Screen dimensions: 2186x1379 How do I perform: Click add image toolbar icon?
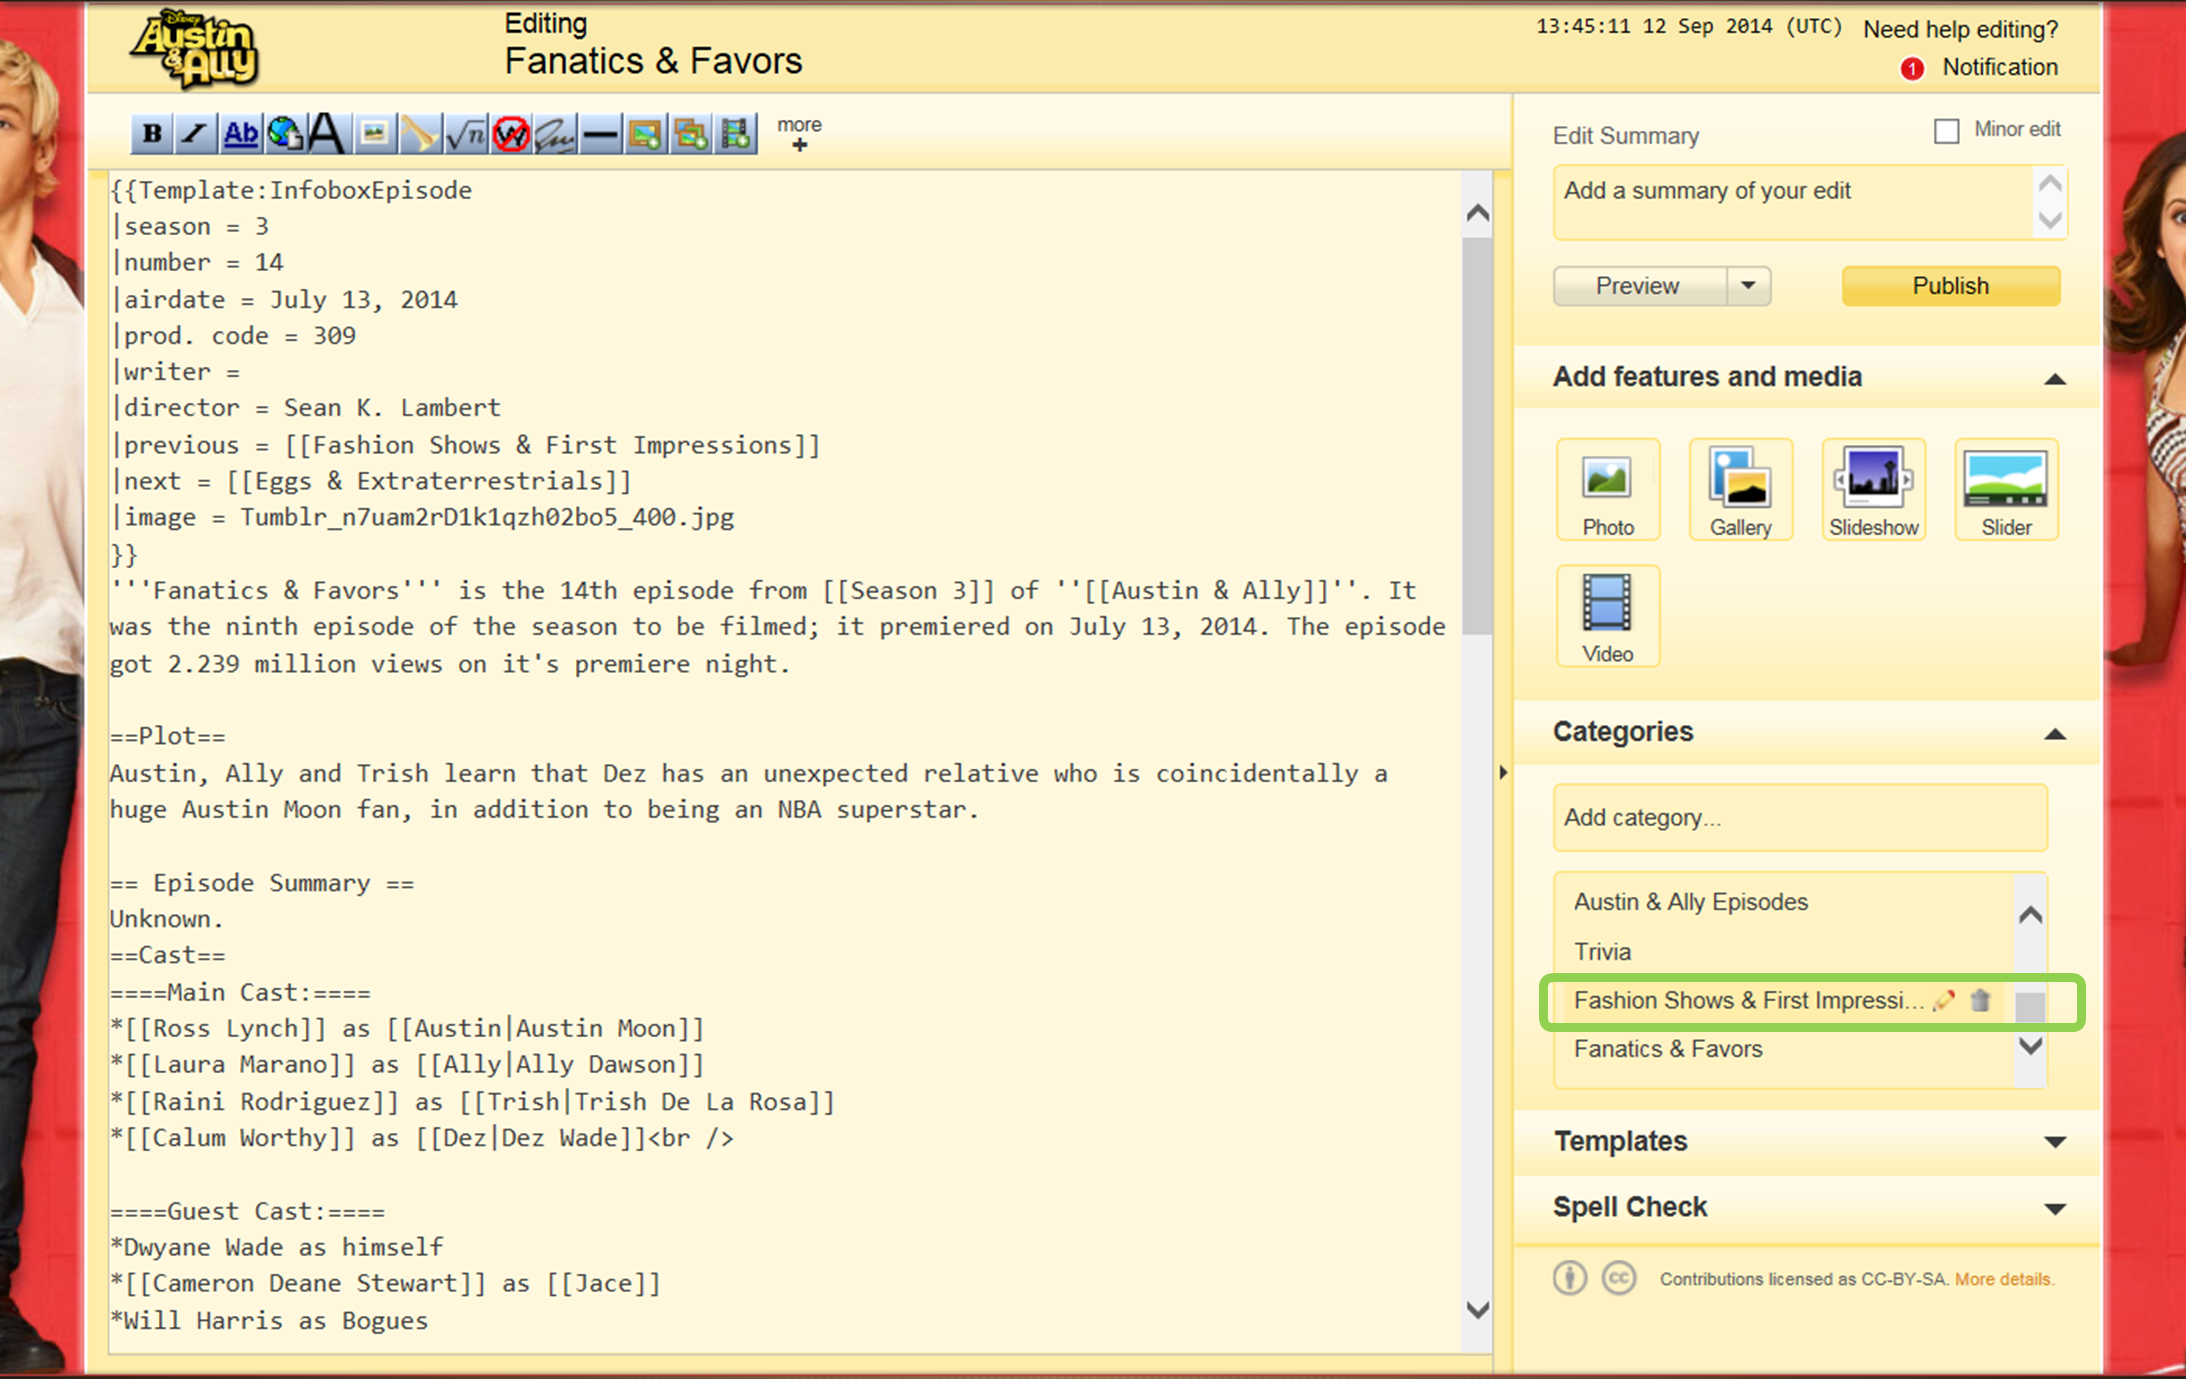tap(645, 133)
